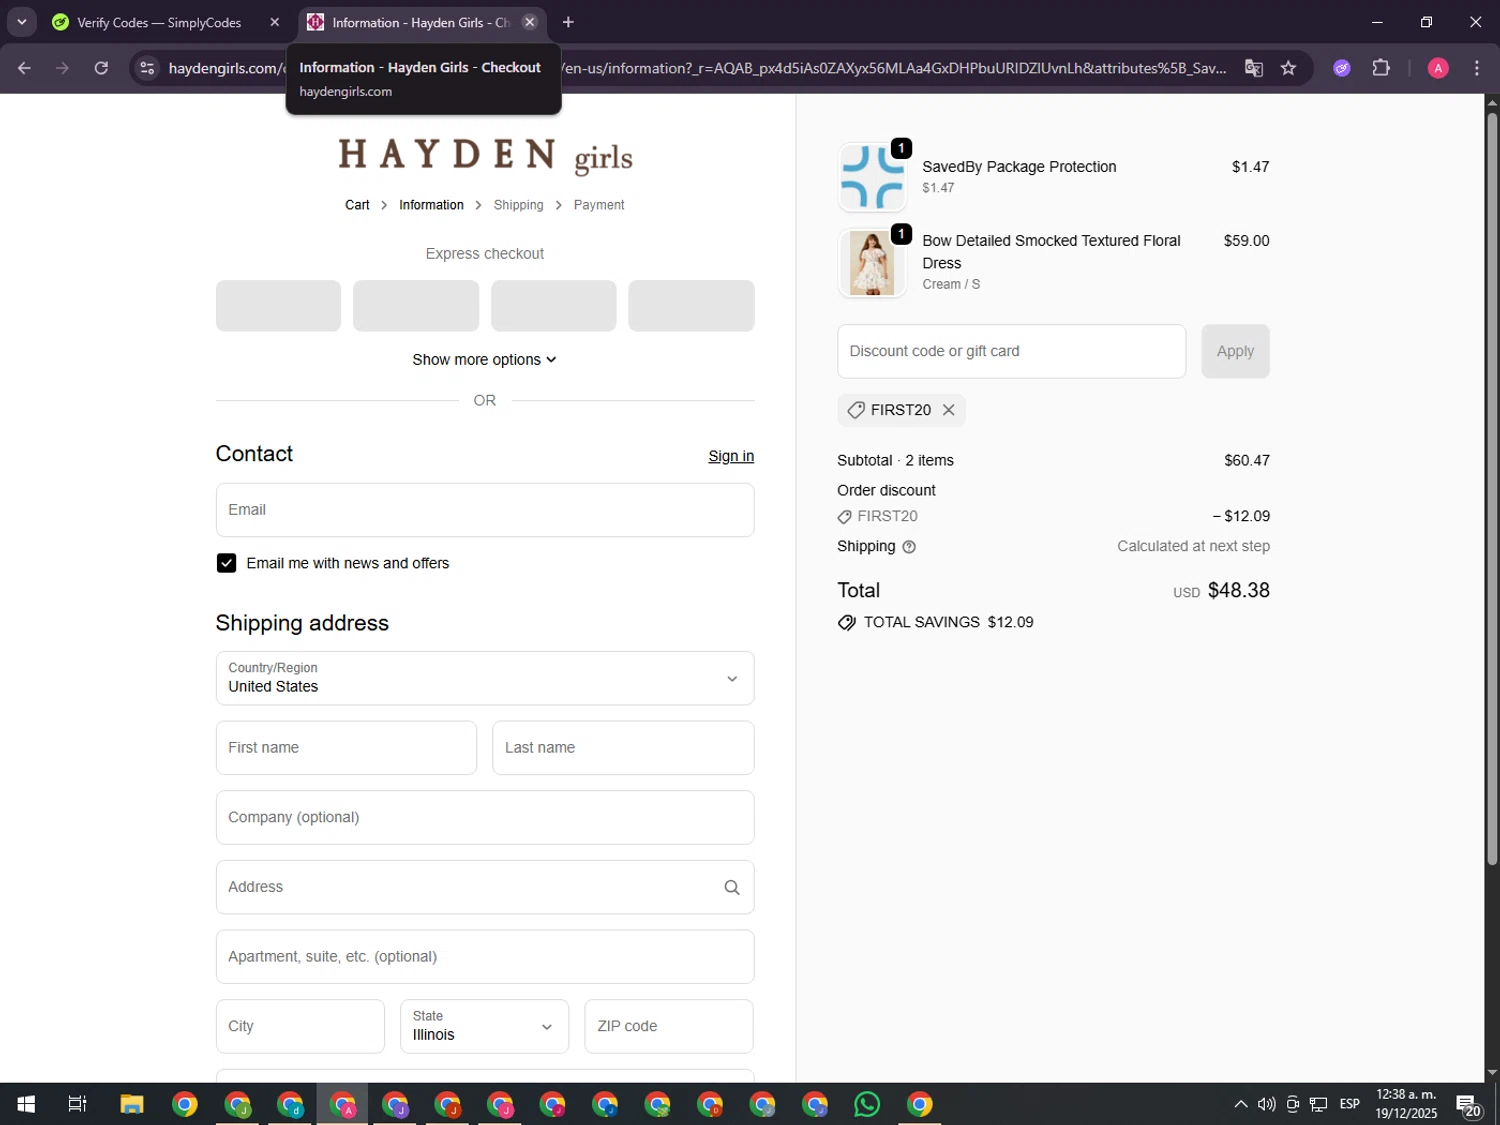Focus the Email input field
The image size is (1500, 1125).
tap(485, 510)
